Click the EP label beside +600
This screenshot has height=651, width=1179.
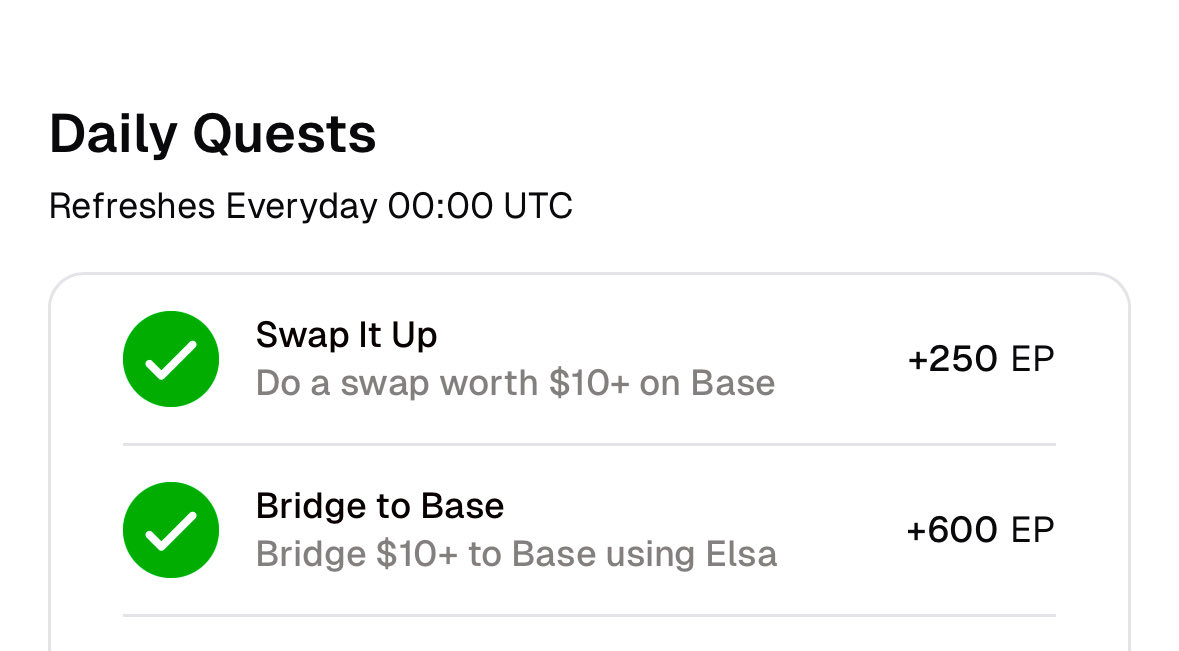click(1033, 530)
